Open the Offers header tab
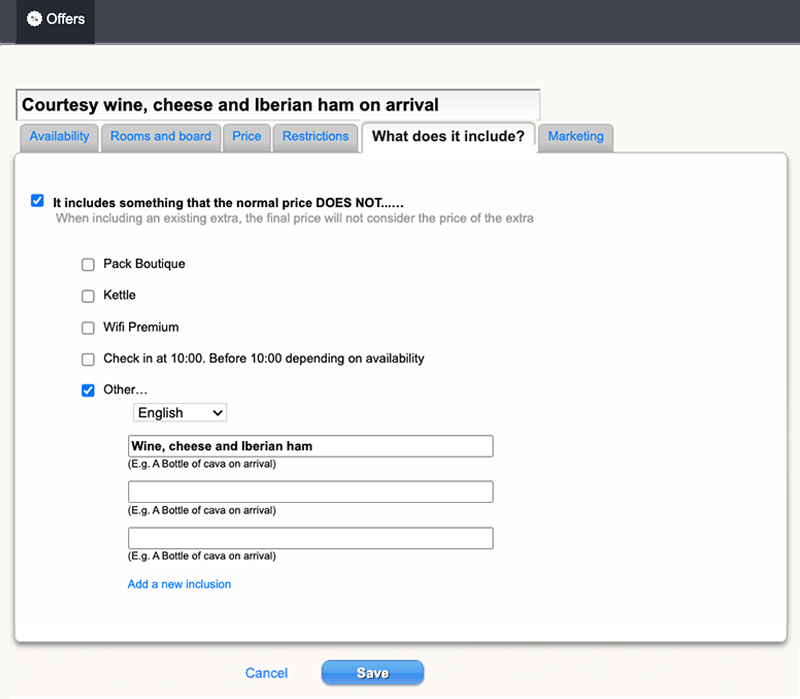Image resolution: width=800 pixels, height=699 pixels. pos(56,21)
